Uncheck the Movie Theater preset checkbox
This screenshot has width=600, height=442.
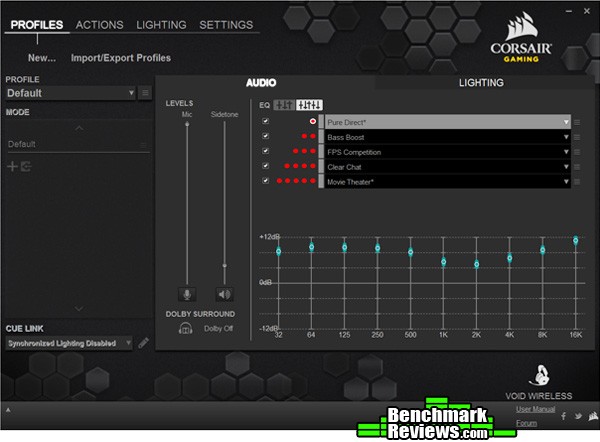265,181
